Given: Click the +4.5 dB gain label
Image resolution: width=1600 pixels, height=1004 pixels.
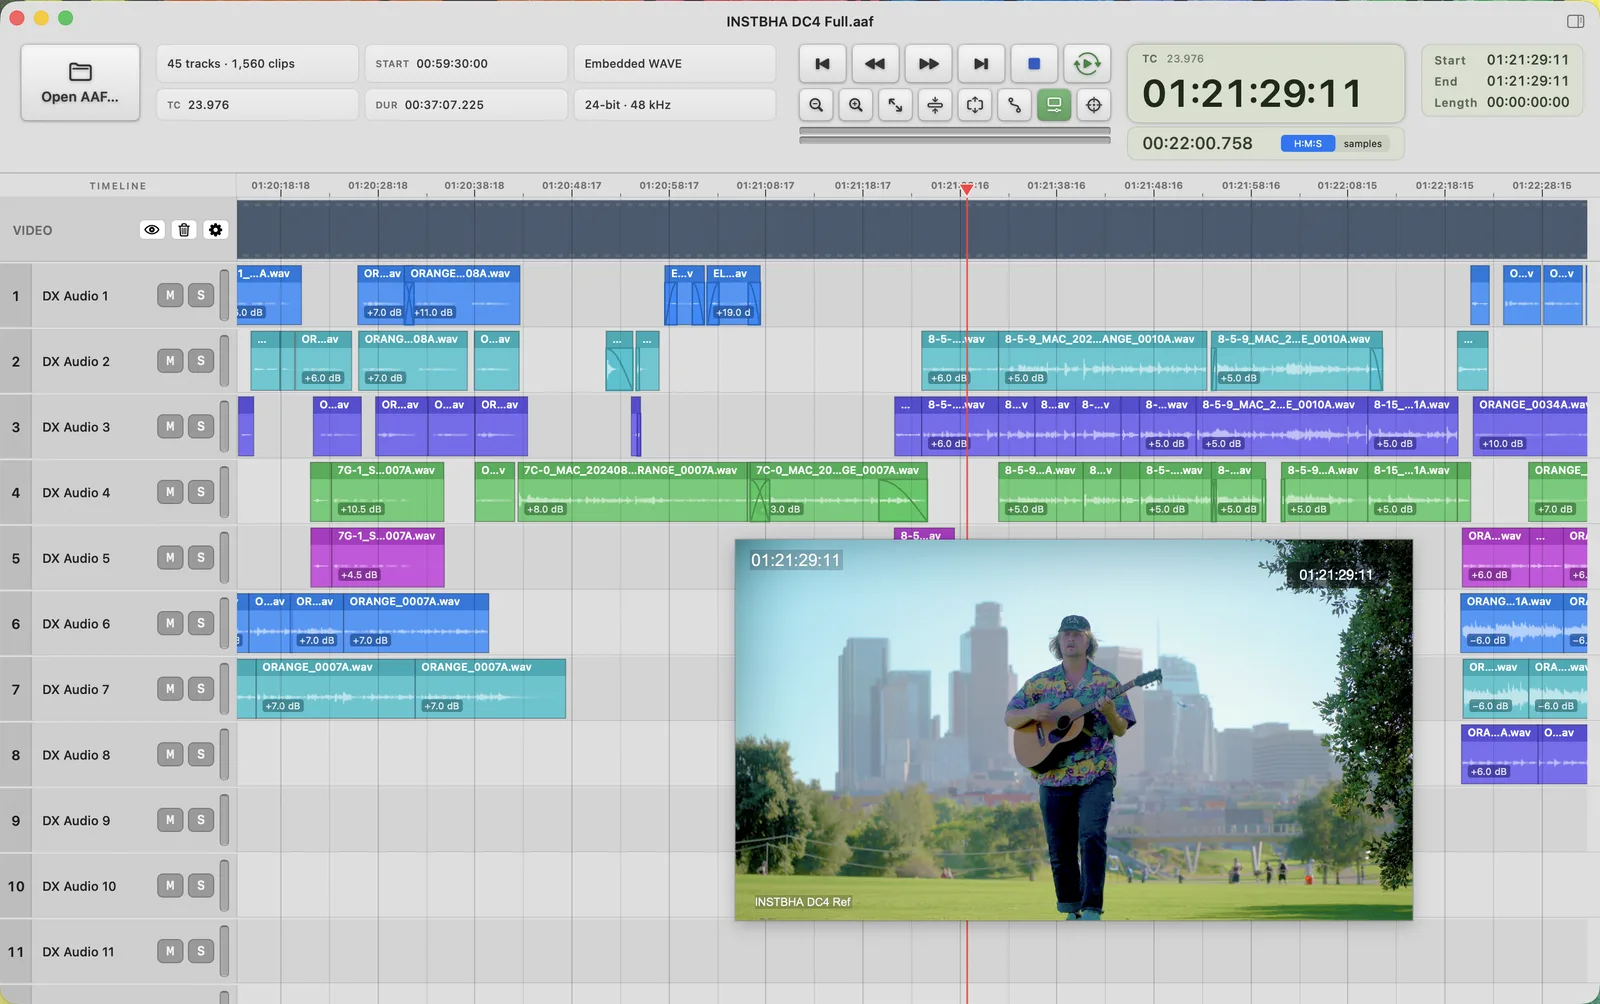Looking at the screenshot, I should 359,575.
